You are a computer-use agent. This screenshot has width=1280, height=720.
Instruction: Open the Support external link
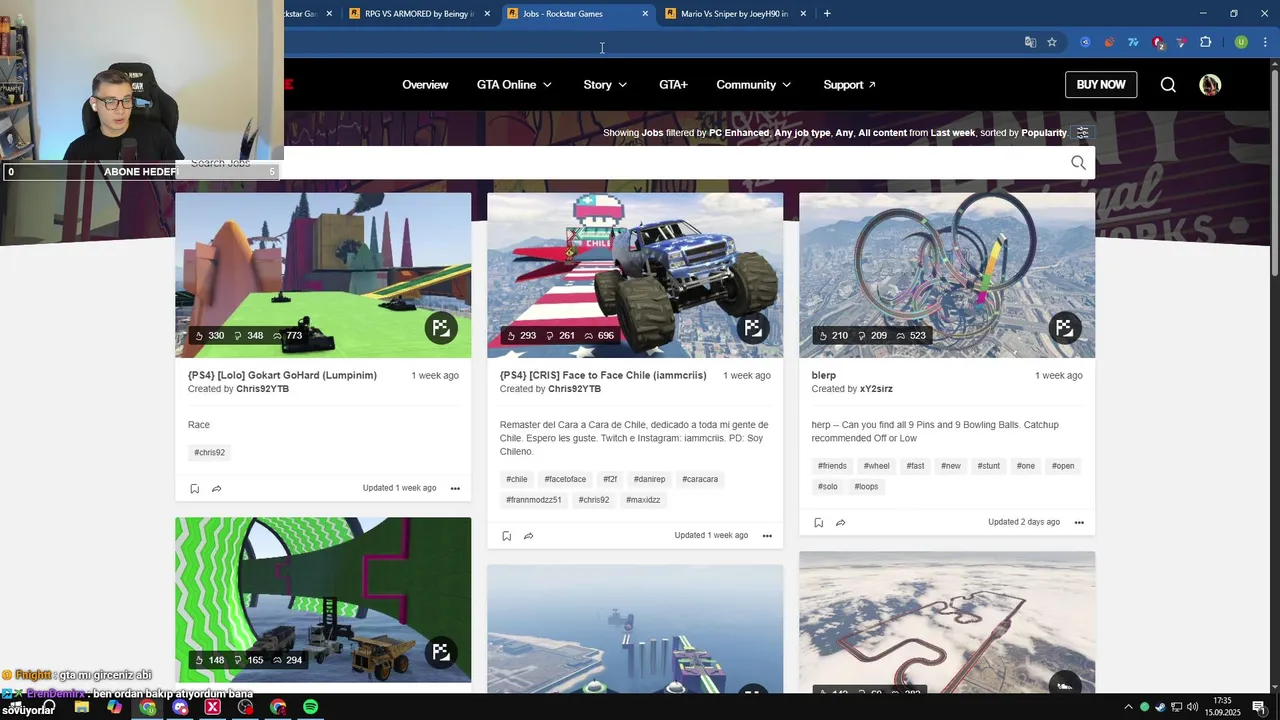[849, 85]
